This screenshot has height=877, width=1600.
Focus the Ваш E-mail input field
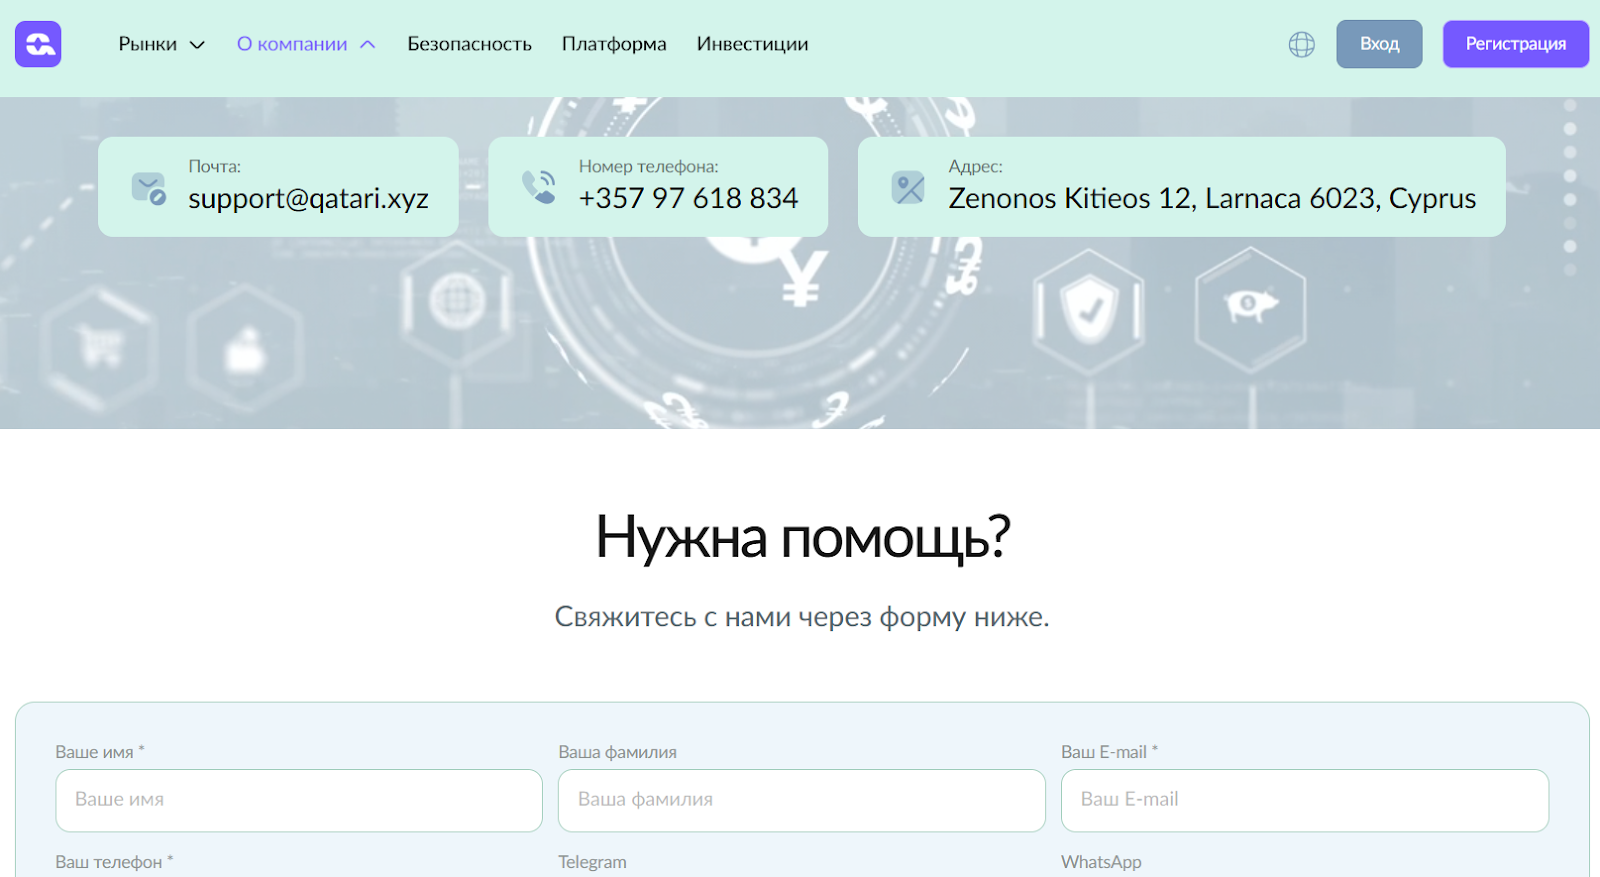click(1304, 800)
